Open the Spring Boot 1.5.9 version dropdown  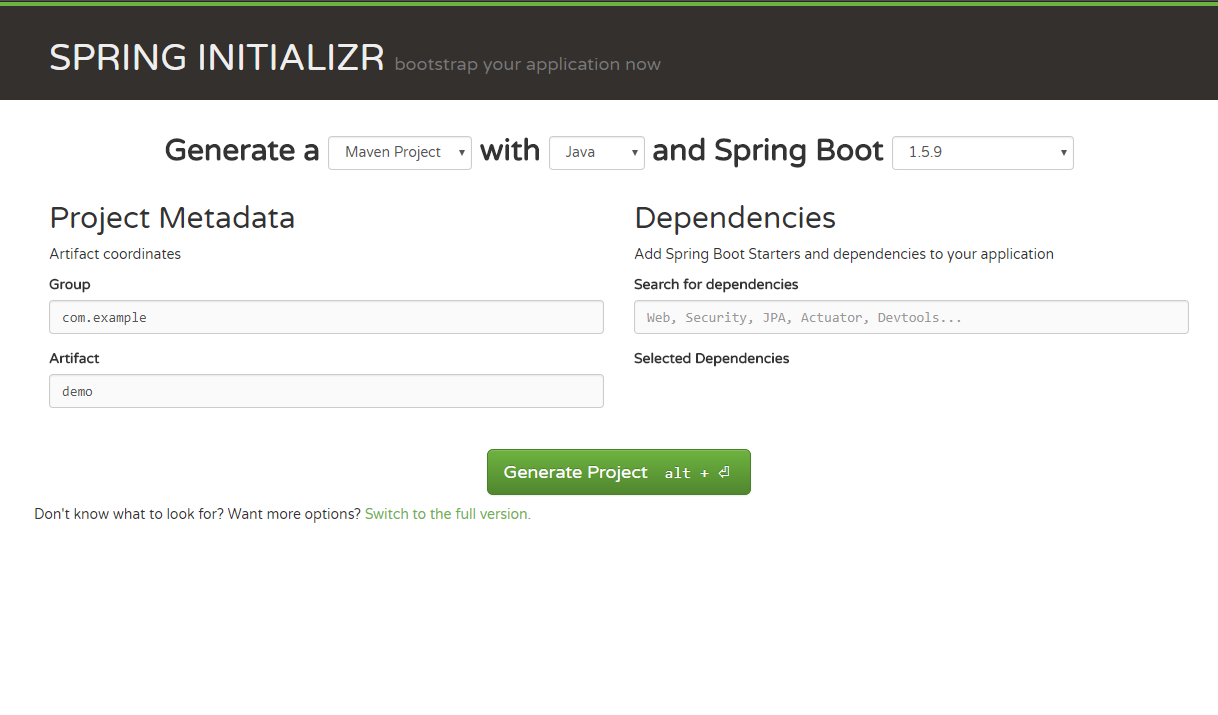pos(983,153)
